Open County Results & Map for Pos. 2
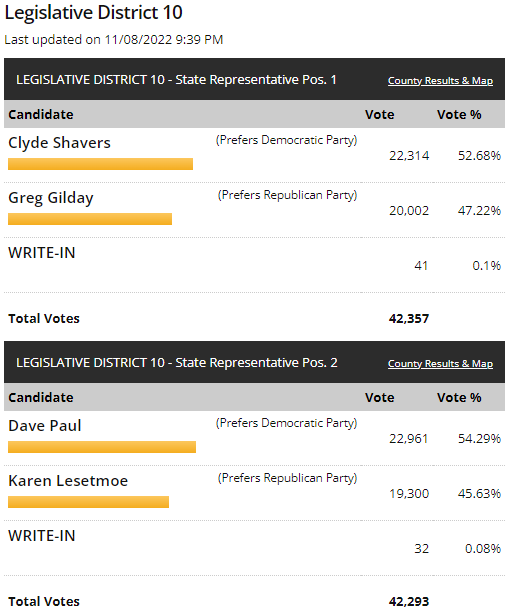This screenshot has width=510, height=611. (x=440, y=364)
